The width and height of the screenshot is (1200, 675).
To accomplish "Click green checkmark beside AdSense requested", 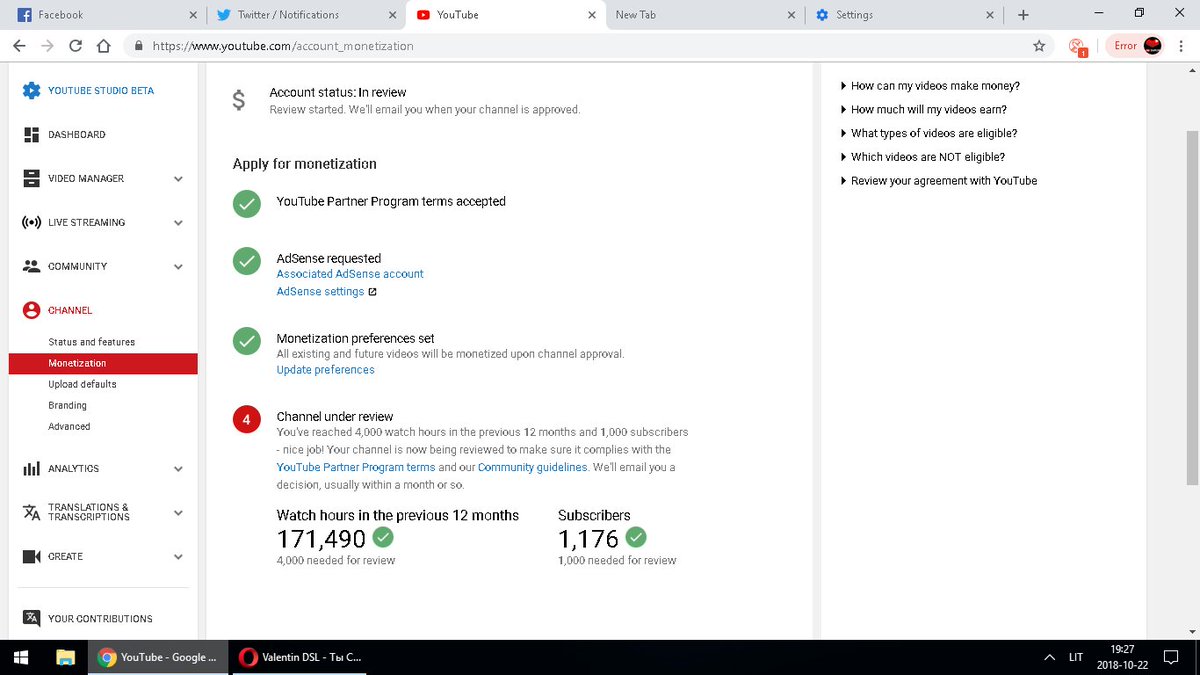I will pyautogui.click(x=246, y=261).
